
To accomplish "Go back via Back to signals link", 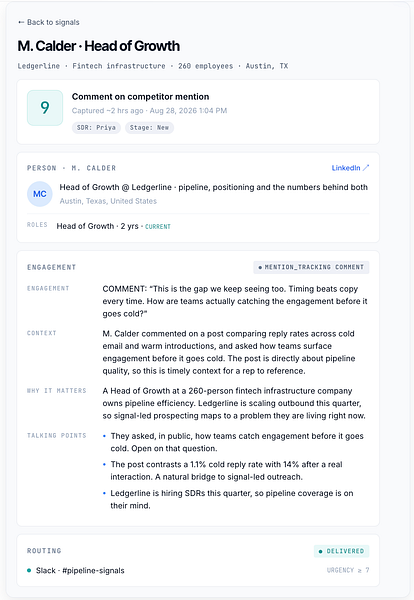I will [49, 22].
